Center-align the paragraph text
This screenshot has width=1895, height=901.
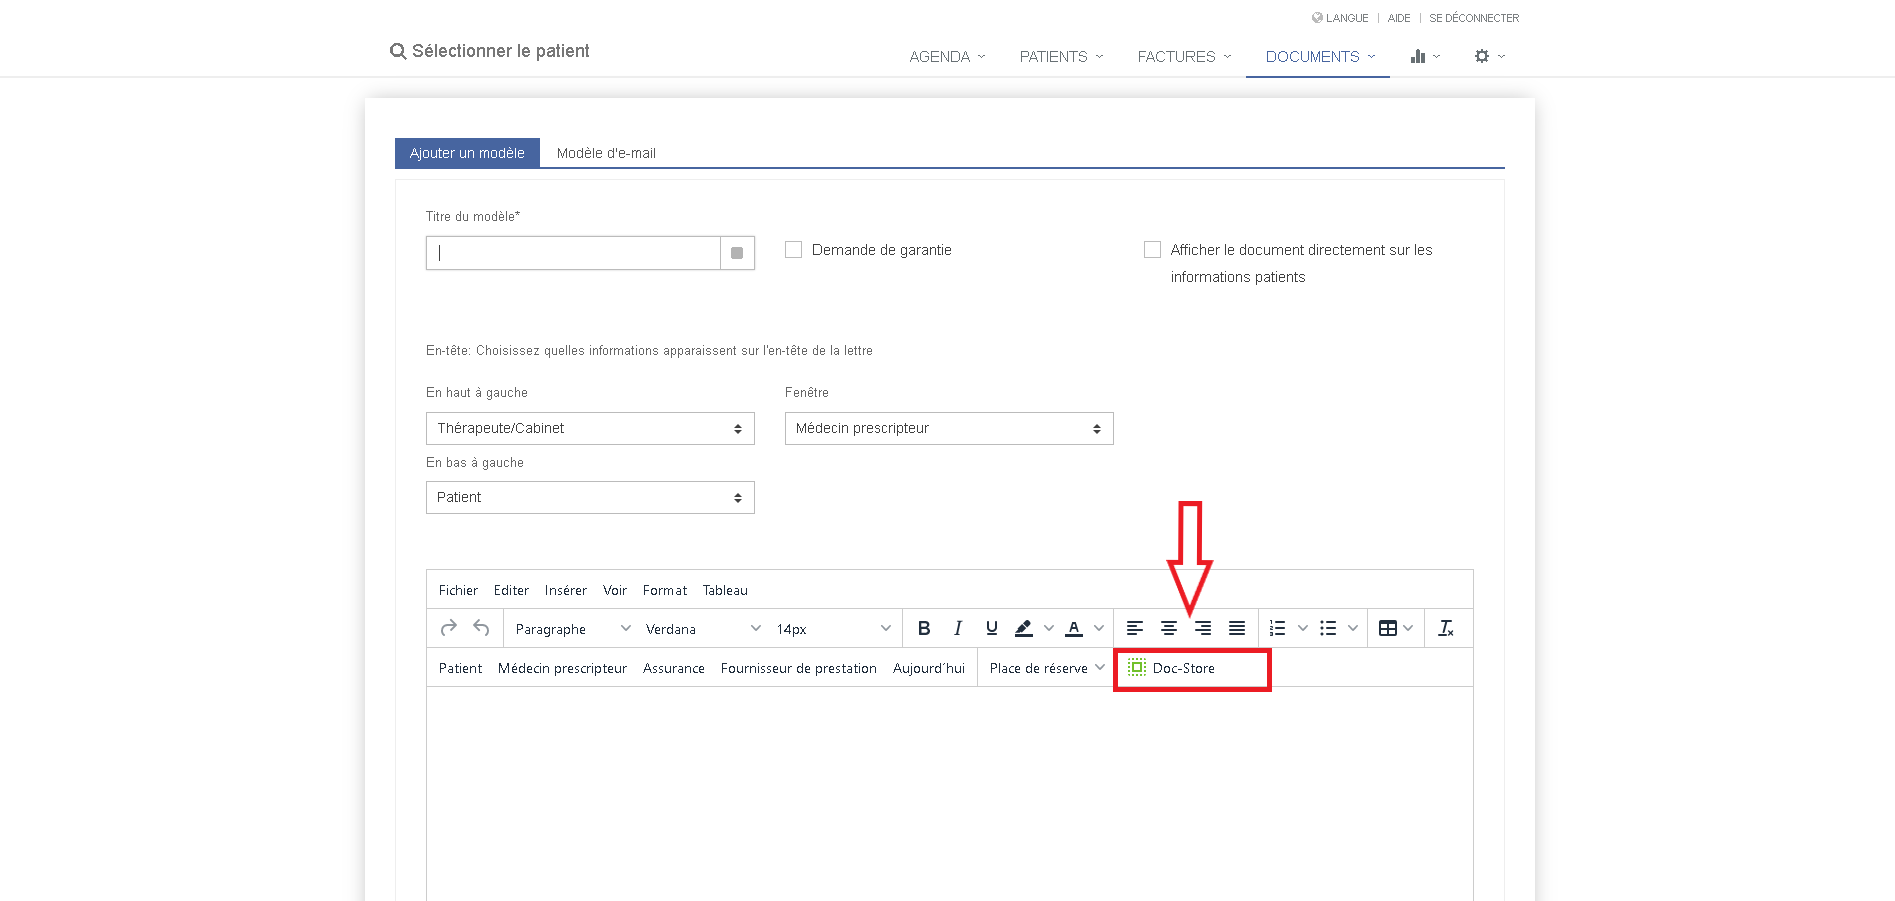(x=1168, y=628)
